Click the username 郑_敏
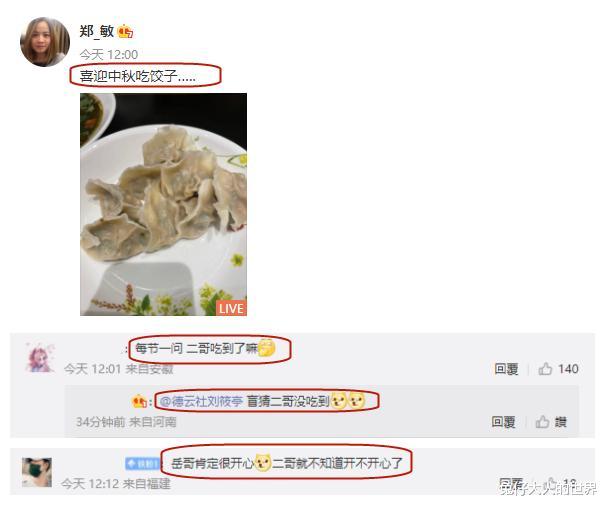 pos(96,31)
